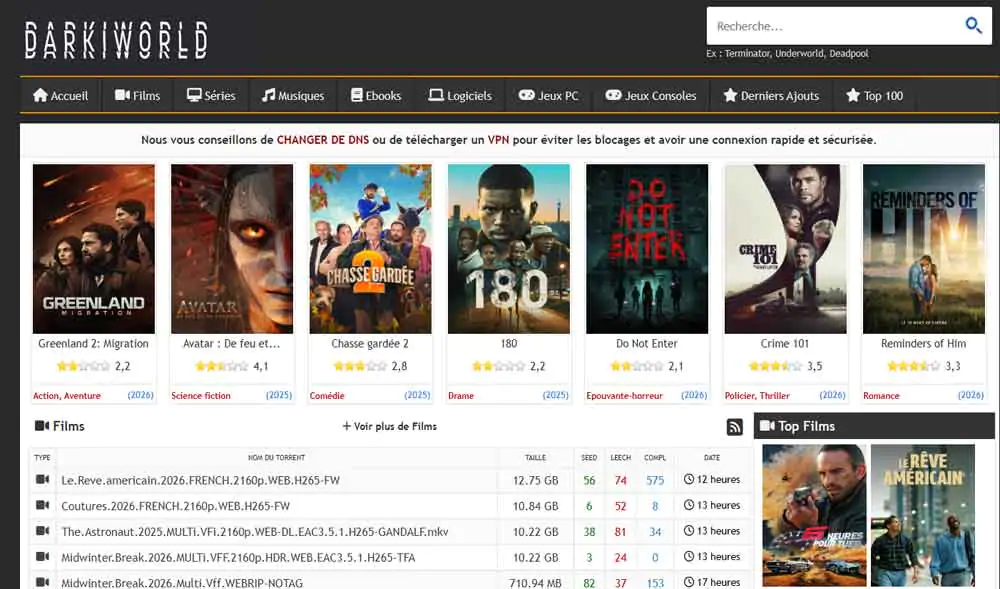Open torrent Coutures.2026.FRENCH.2160p

pos(175,506)
